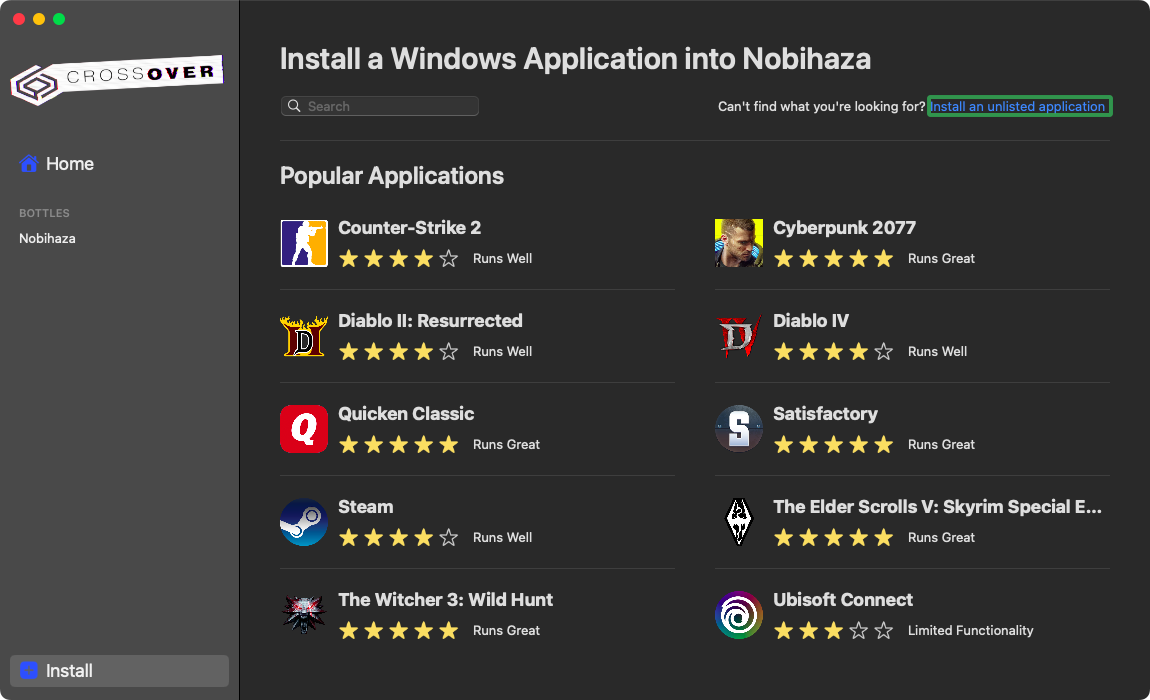This screenshot has height=700, width=1150.
Task: Choose the Satisfactory app icon
Action: tap(739, 429)
